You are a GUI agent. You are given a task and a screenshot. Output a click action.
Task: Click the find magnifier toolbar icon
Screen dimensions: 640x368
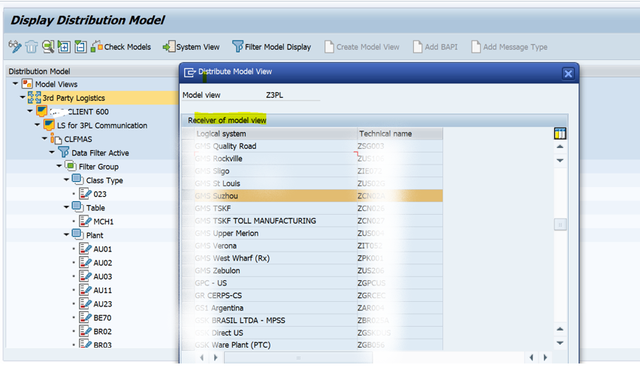coord(48,47)
